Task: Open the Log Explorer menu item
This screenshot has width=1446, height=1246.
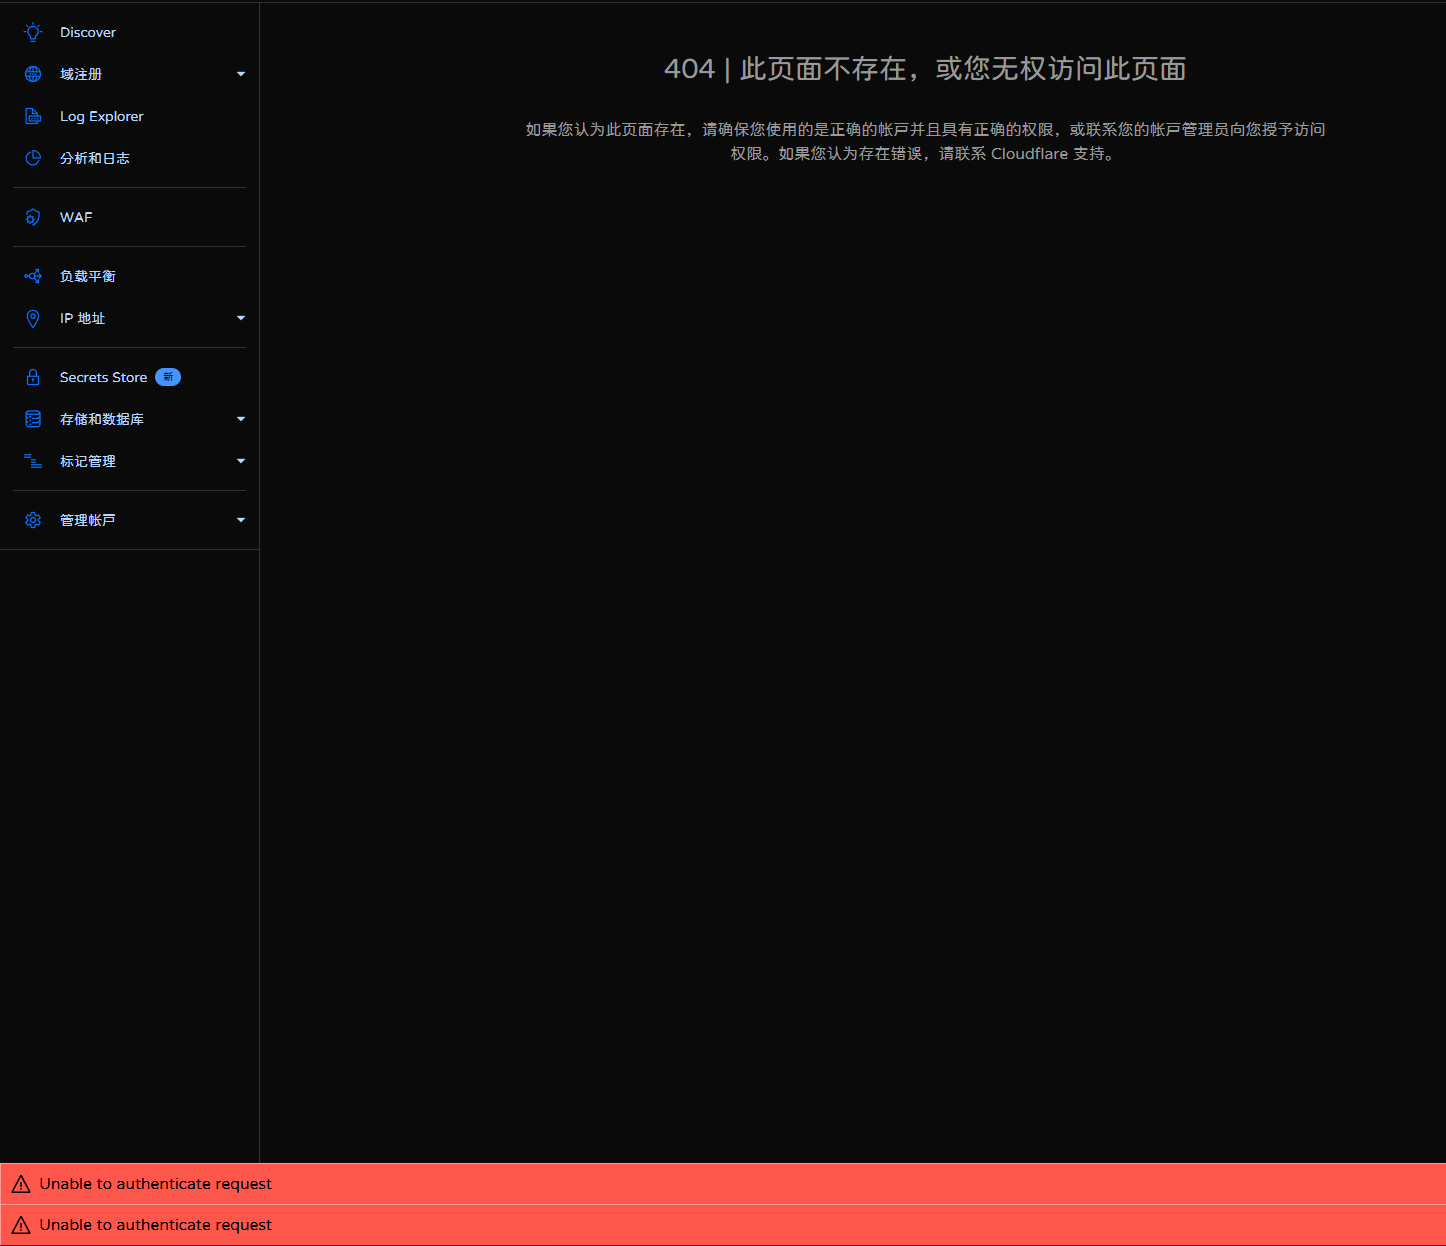Action: pos(101,116)
